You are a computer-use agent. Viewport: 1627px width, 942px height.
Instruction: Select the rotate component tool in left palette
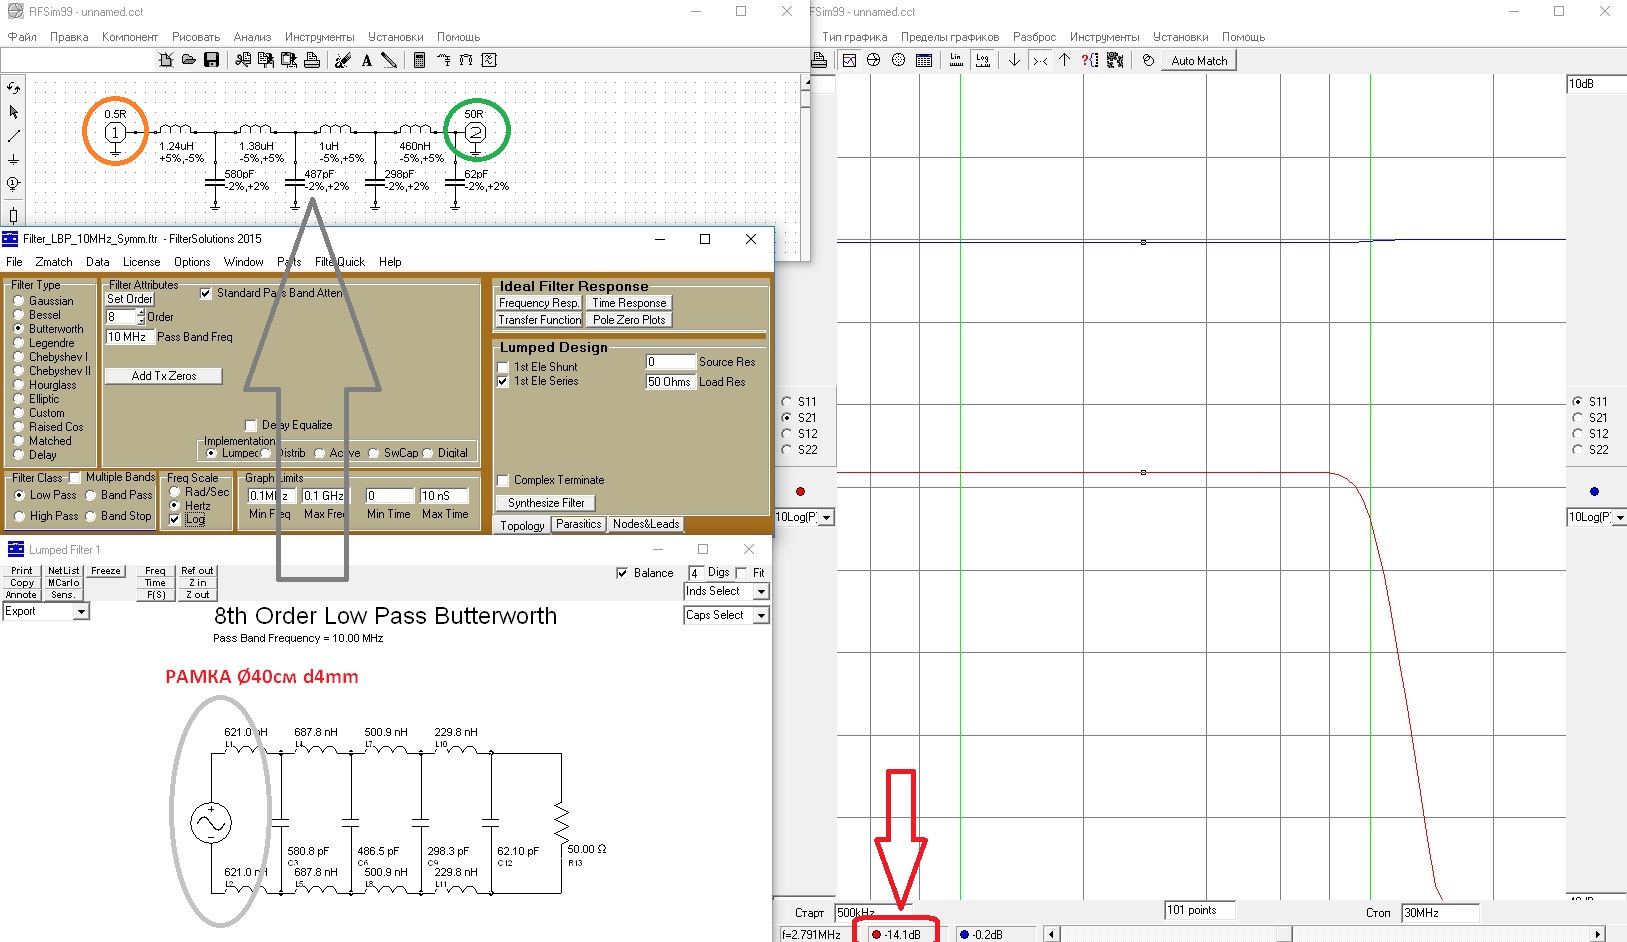pyautogui.click(x=13, y=88)
